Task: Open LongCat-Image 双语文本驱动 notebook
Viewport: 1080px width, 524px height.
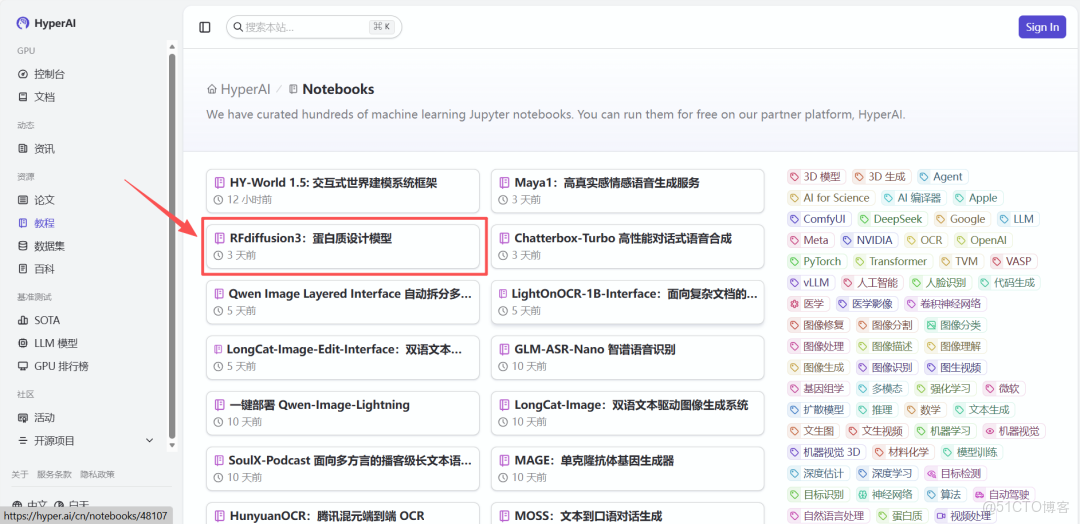Action: coord(627,412)
